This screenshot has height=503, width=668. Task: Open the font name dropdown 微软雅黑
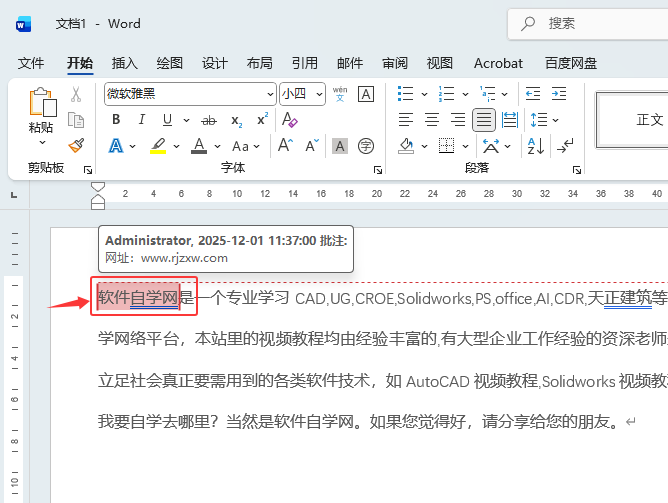click(271, 94)
